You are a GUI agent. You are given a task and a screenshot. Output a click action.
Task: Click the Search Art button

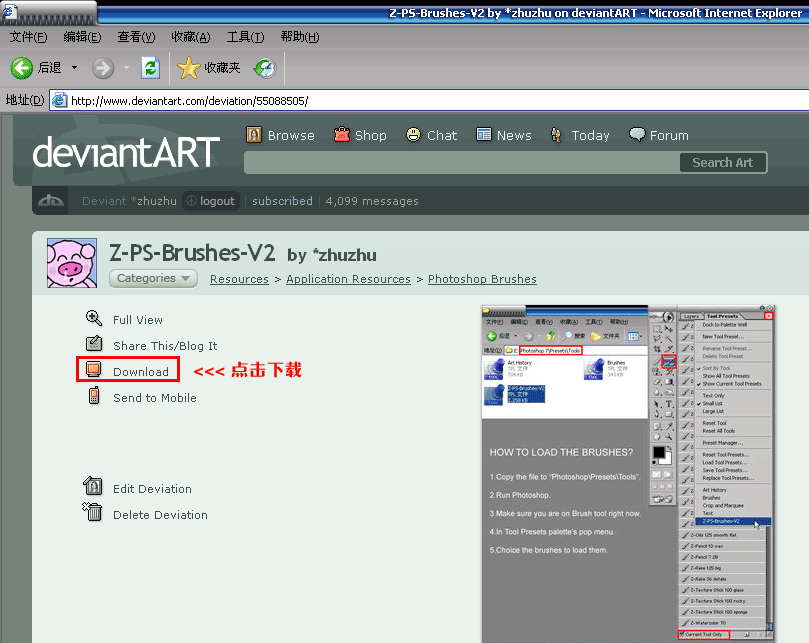click(x=723, y=163)
